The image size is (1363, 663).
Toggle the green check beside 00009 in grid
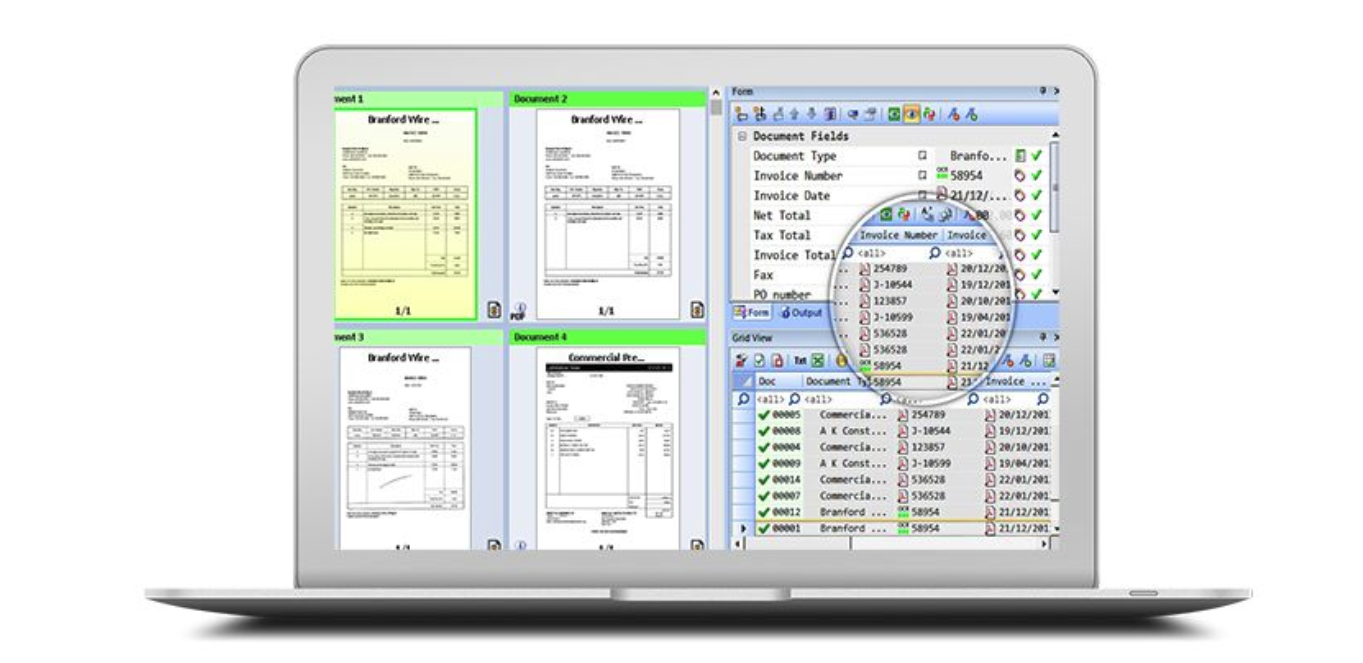764,463
